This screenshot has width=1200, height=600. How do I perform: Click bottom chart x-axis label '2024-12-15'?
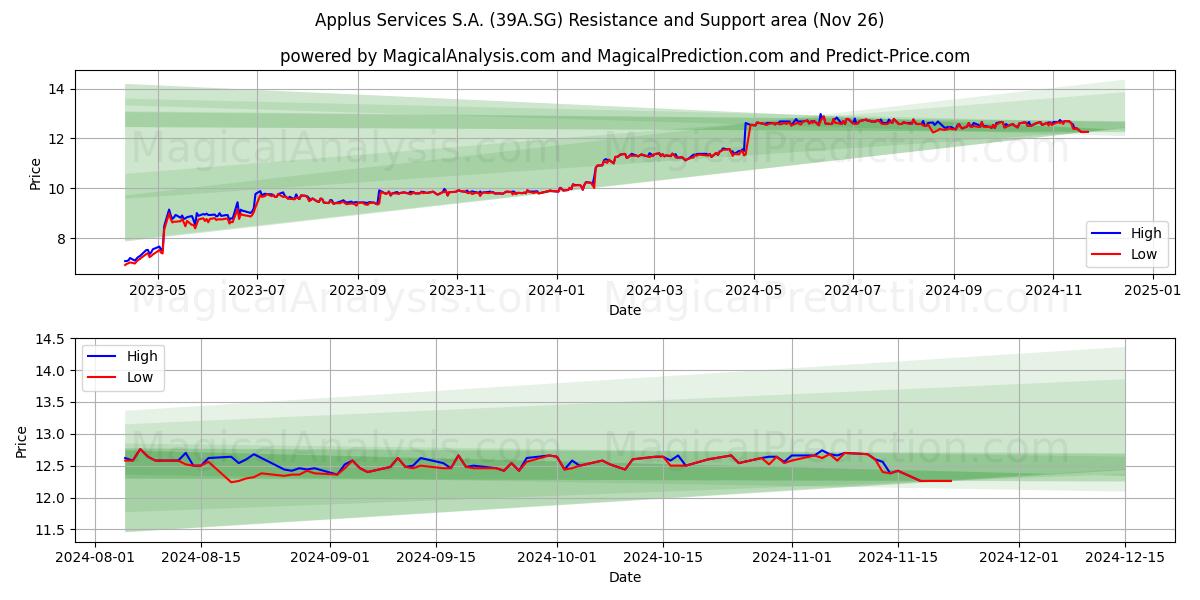coord(1125,558)
